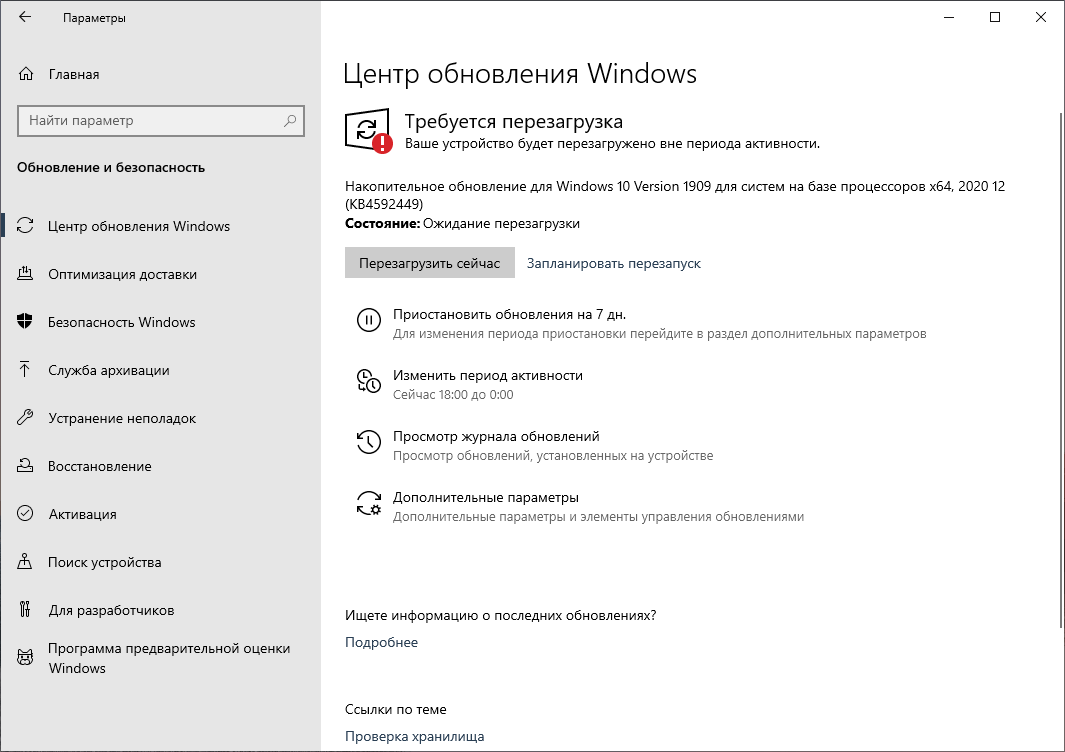This screenshot has width=1065, height=752.
Task: Select the Служба архивации backup icon
Action: click(x=26, y=369)
